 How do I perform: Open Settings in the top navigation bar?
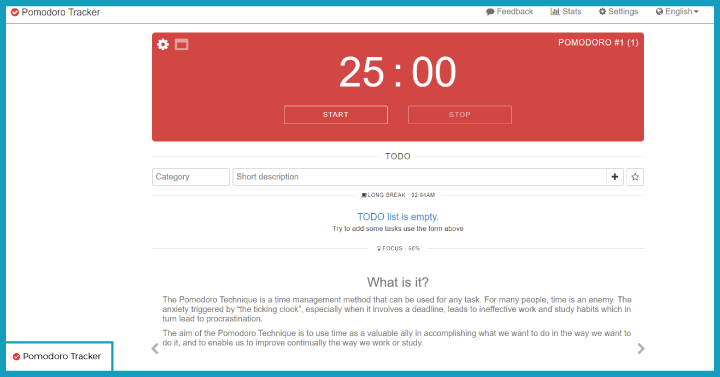pyautogui.click(x=619, y=11)
